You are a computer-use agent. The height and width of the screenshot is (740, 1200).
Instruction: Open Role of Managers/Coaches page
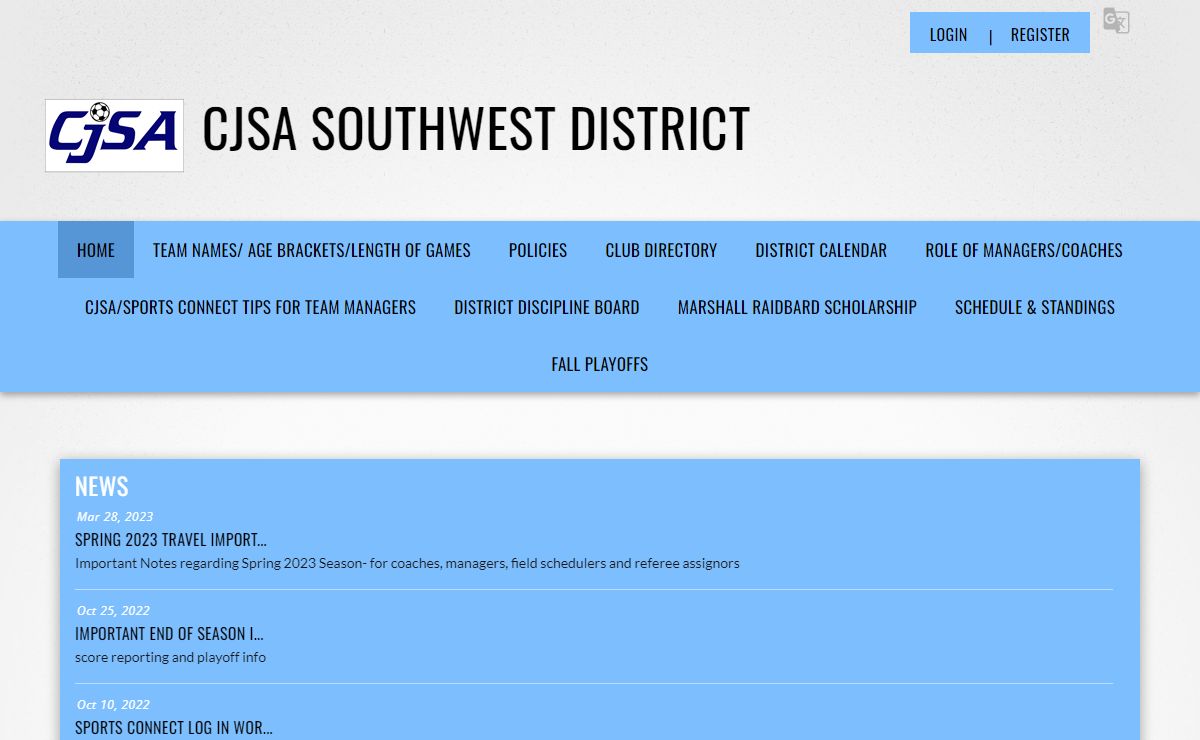1024,250
